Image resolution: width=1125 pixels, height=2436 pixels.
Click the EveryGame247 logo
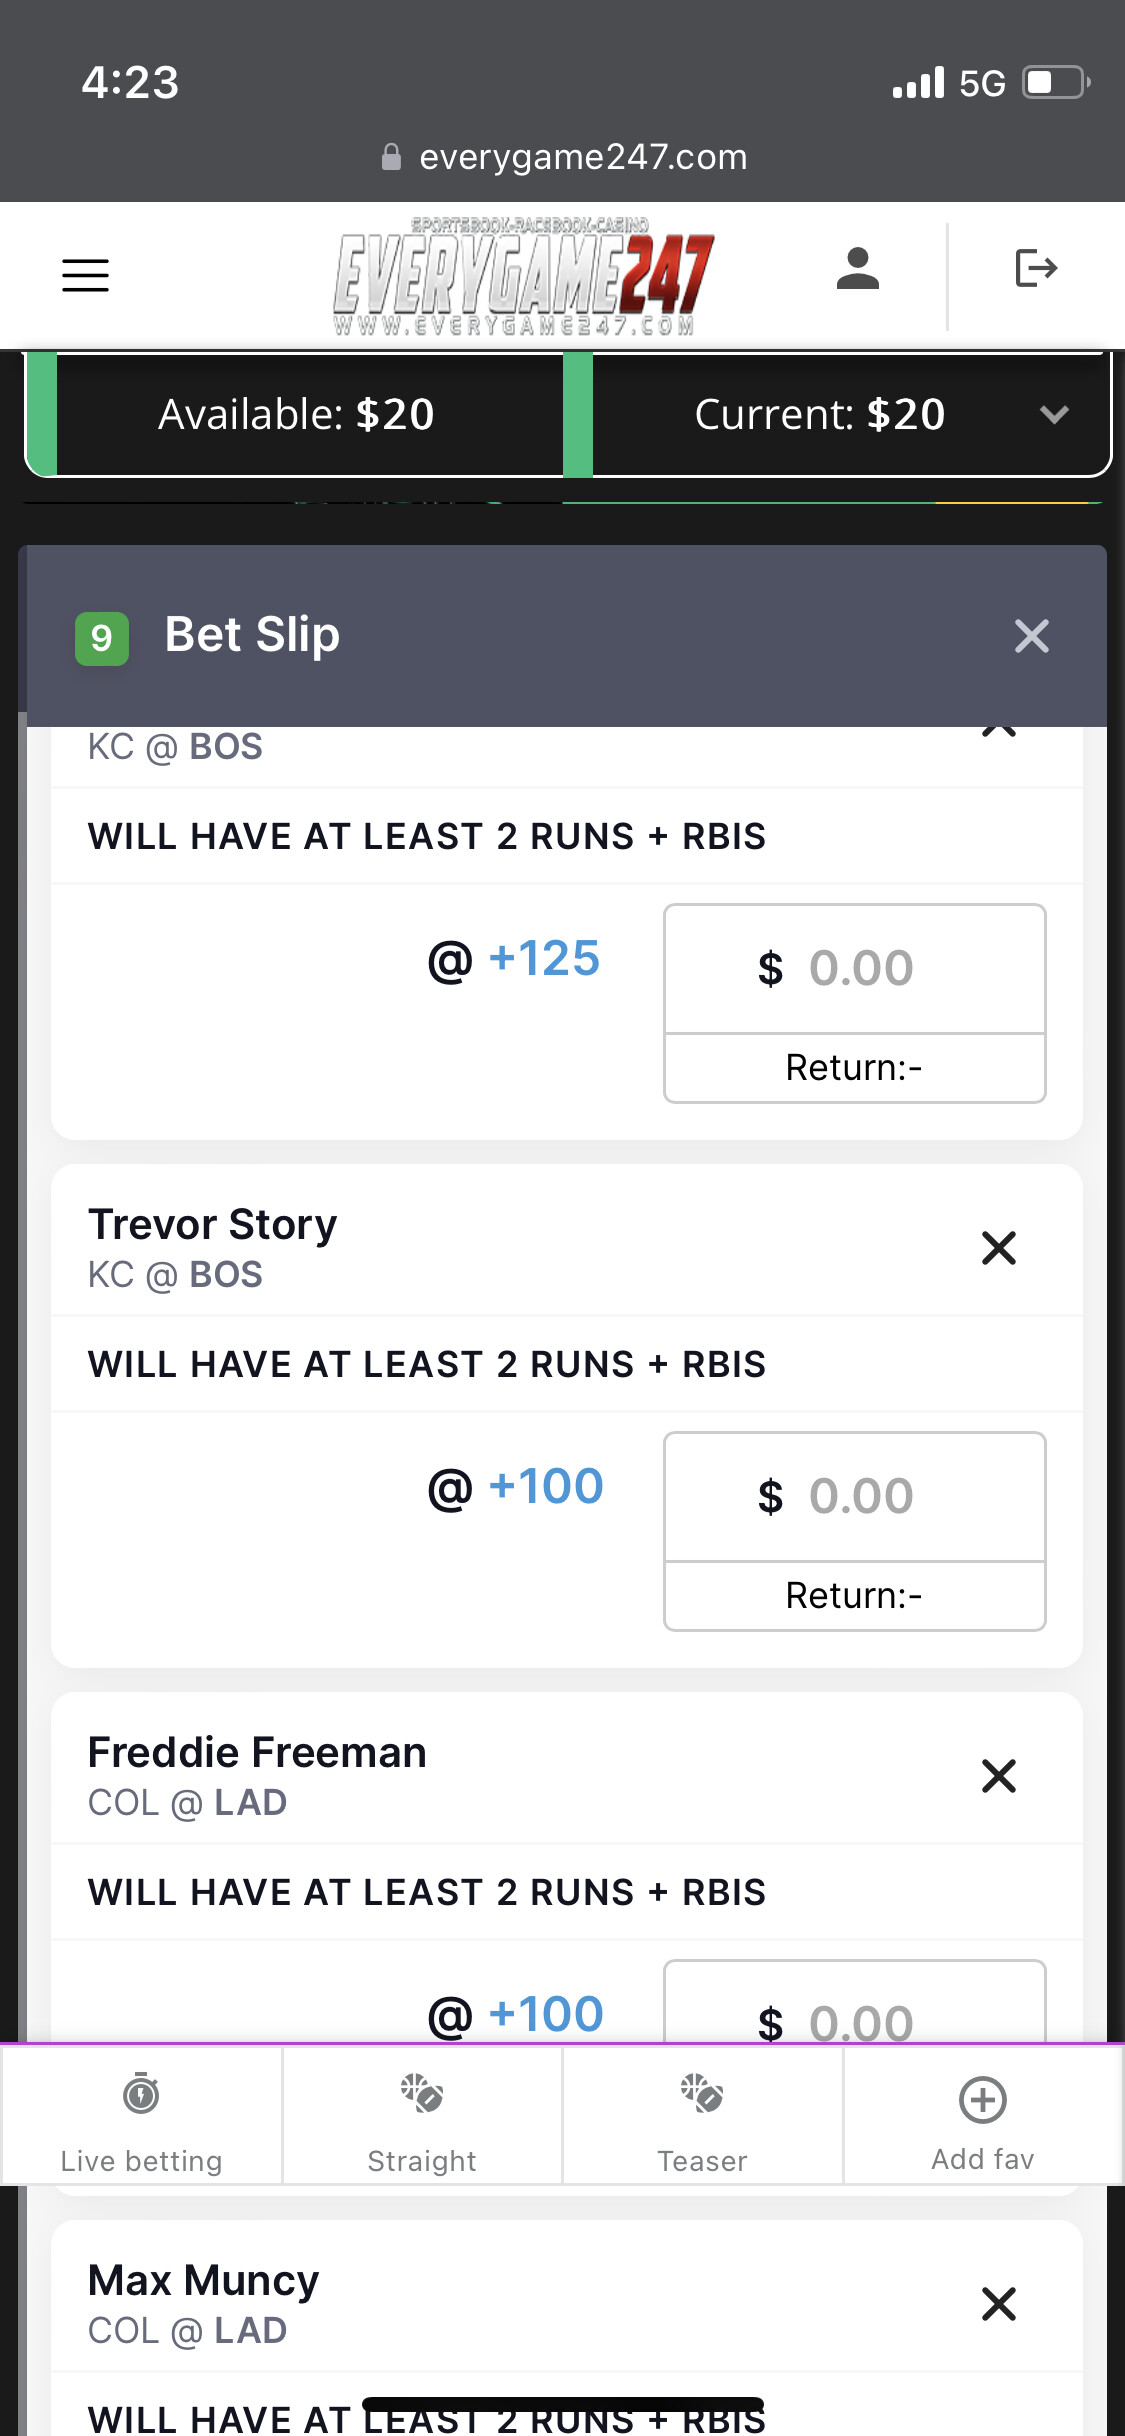click(x=523, y=276)
